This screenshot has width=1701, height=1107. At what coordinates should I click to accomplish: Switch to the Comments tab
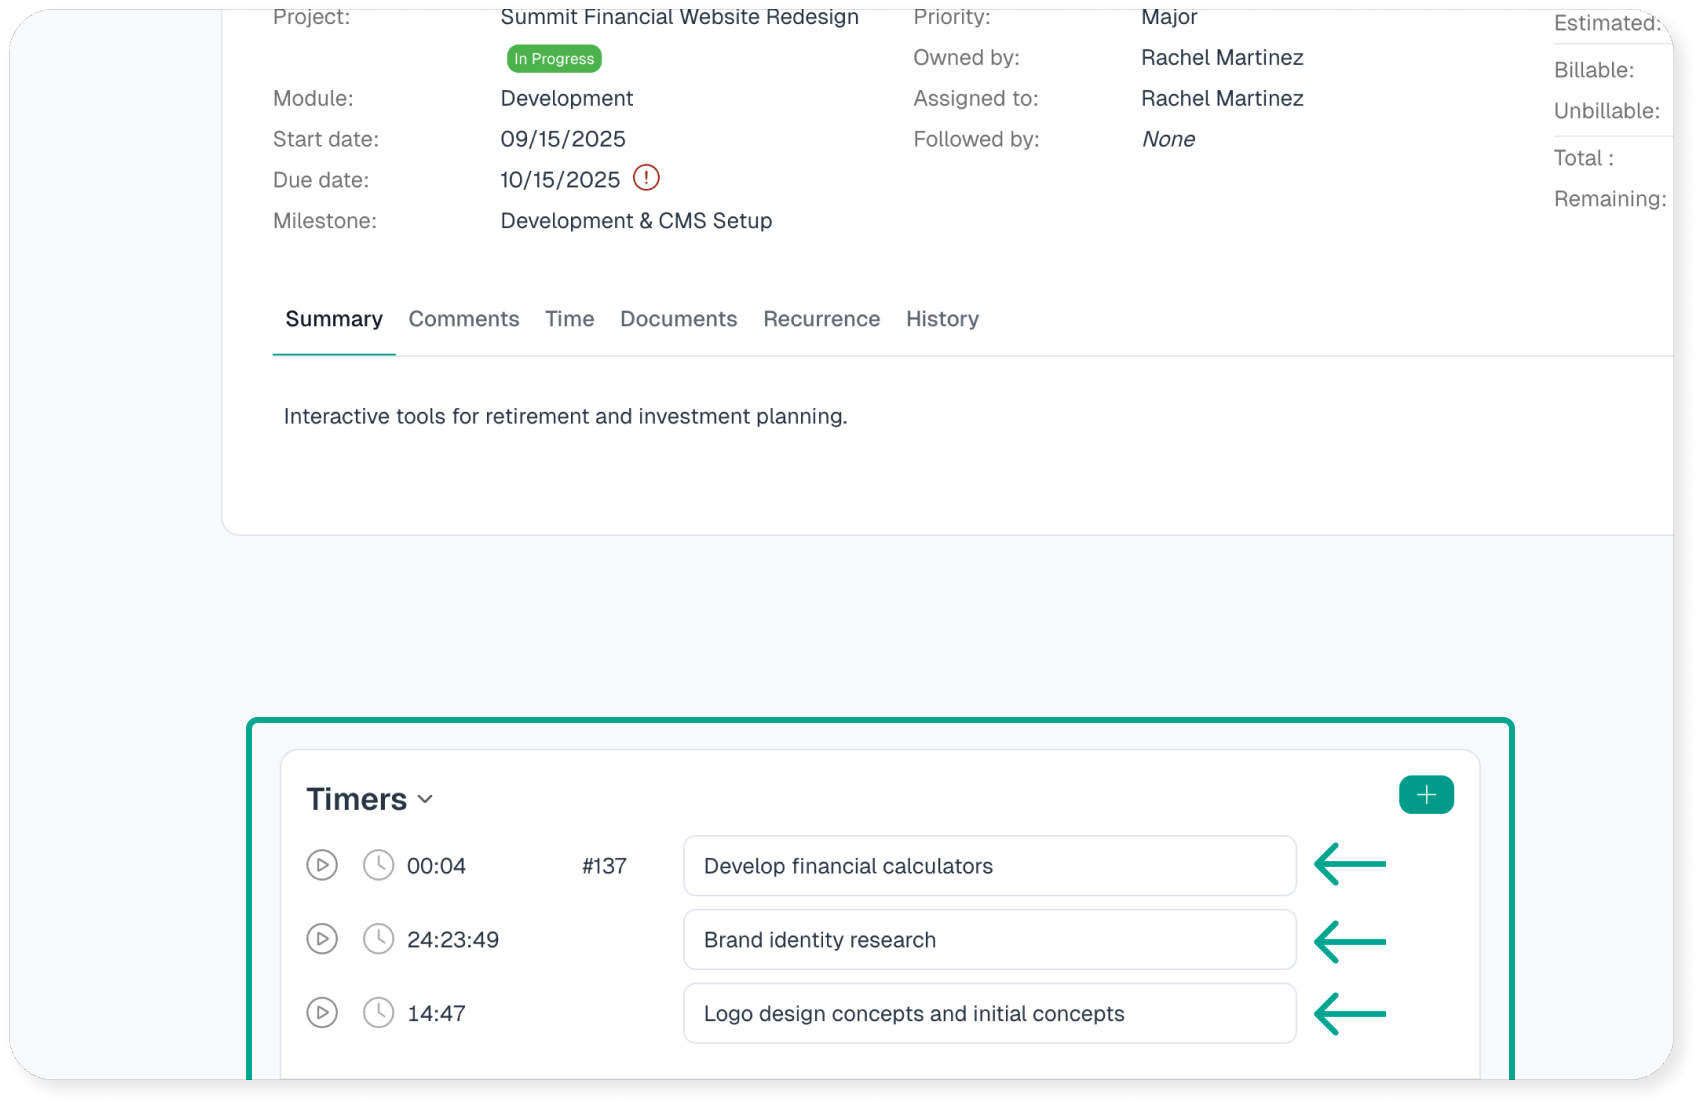[x=464, y=319]
